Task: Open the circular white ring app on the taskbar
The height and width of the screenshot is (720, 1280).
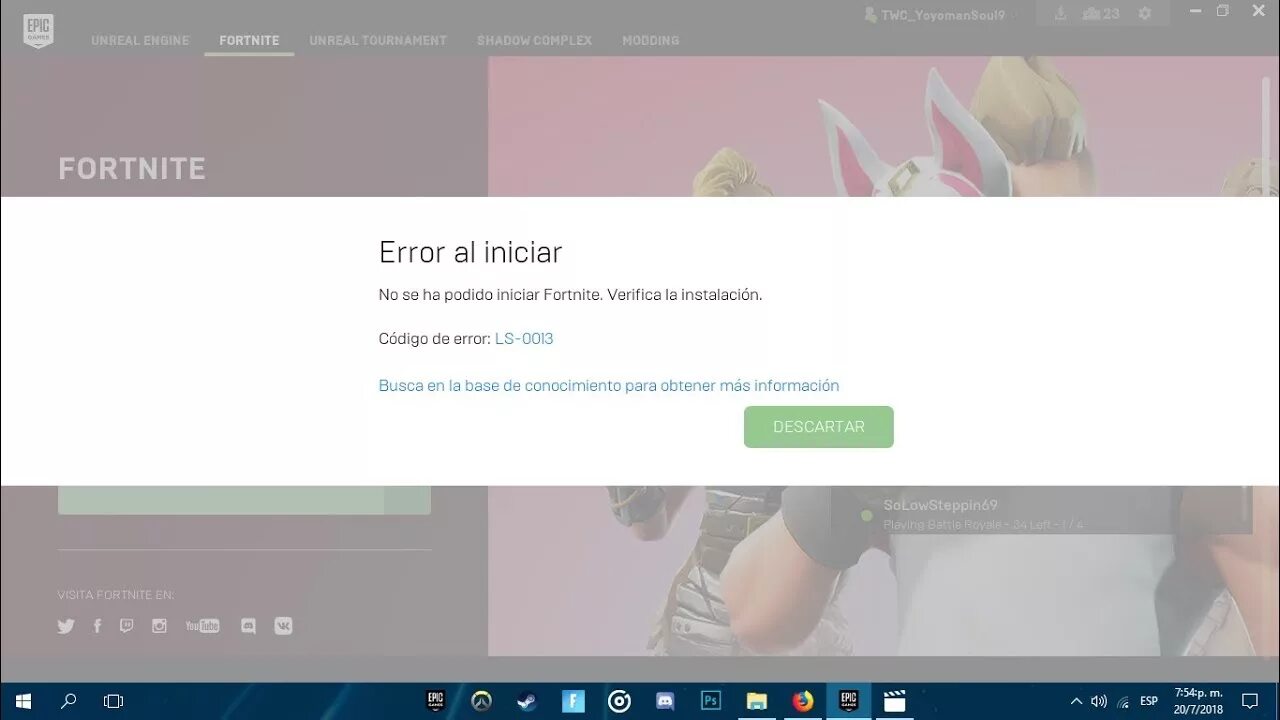Action: 619,701
